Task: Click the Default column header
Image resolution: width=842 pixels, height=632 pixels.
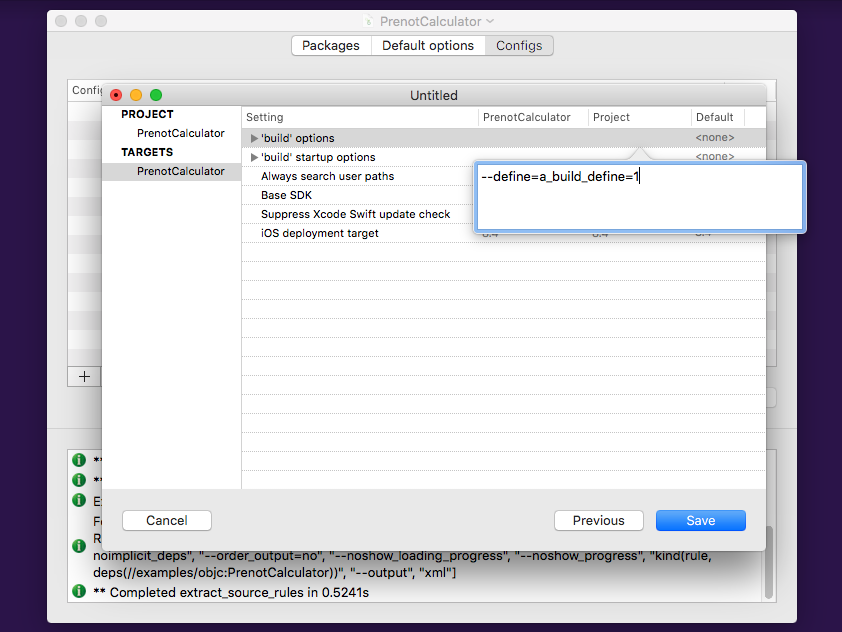Action: tap(718, 117)
